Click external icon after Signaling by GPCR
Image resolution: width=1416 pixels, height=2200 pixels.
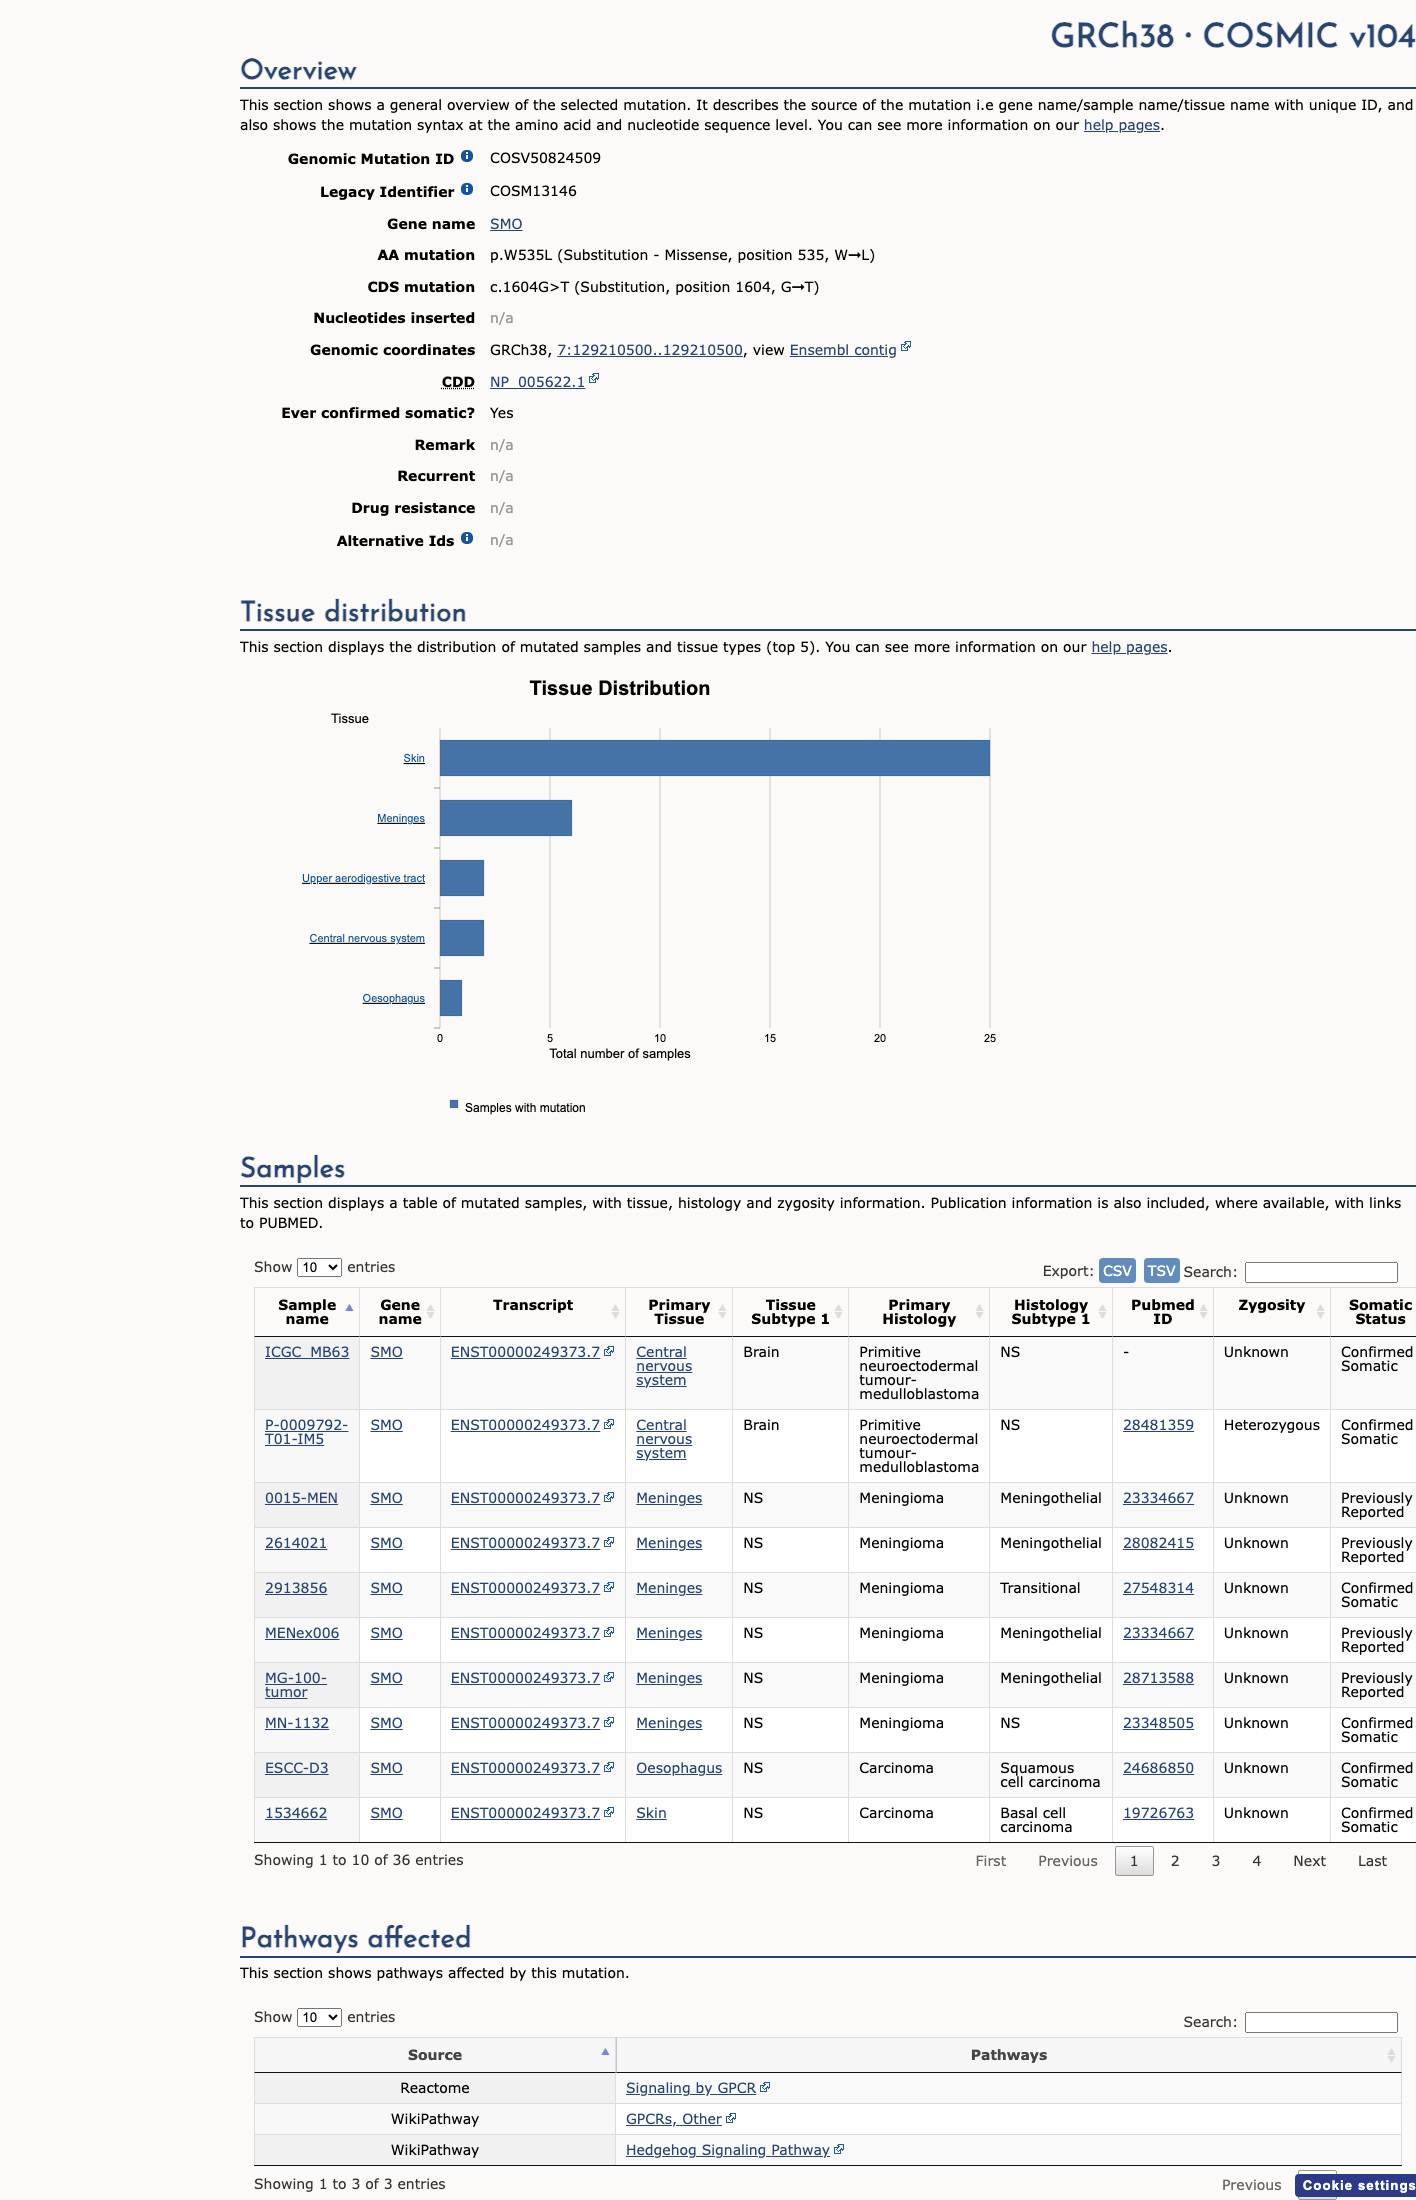[x=765, y=2087]
